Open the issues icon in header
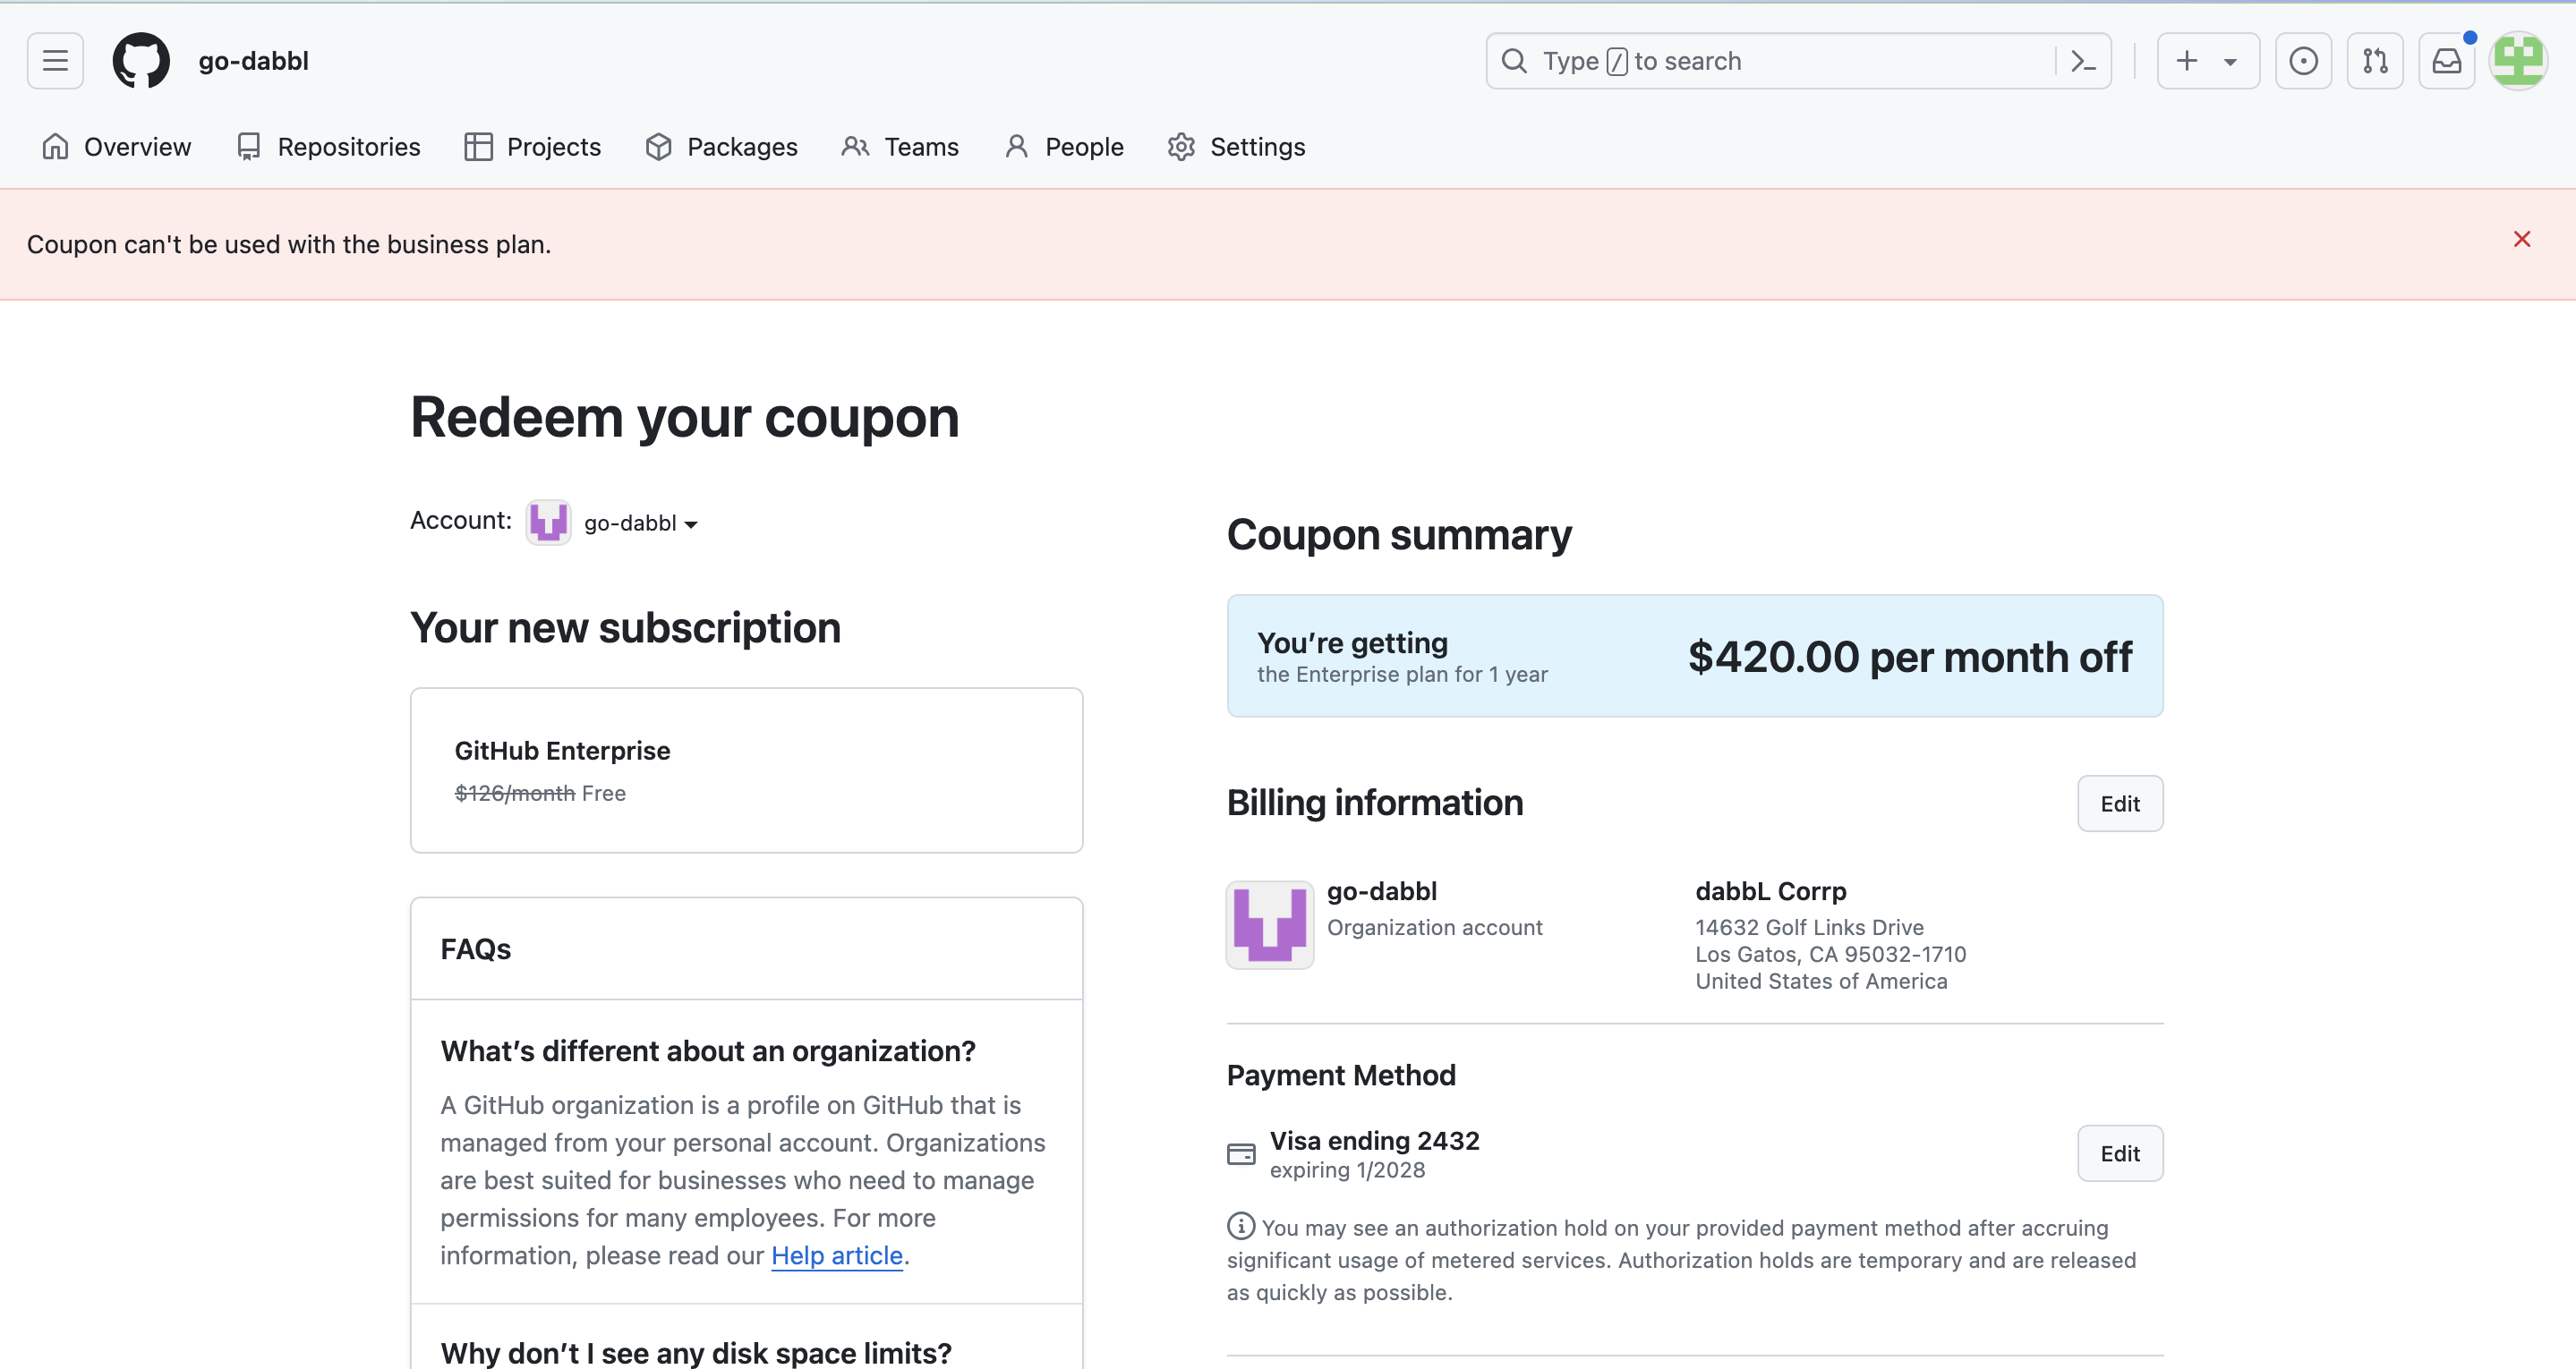The width and height of the screenshot is (2576, 1369). [2303, 61]
